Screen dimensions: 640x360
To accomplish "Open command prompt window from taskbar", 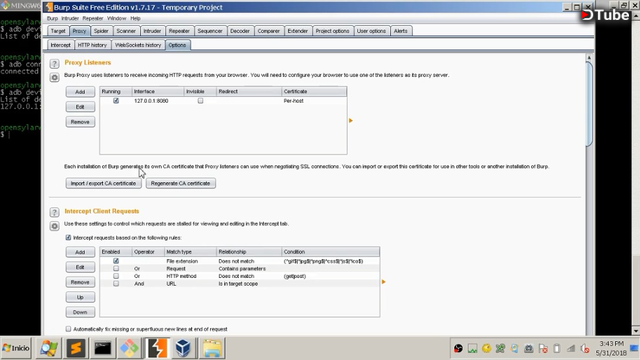I will coord(102,348).
